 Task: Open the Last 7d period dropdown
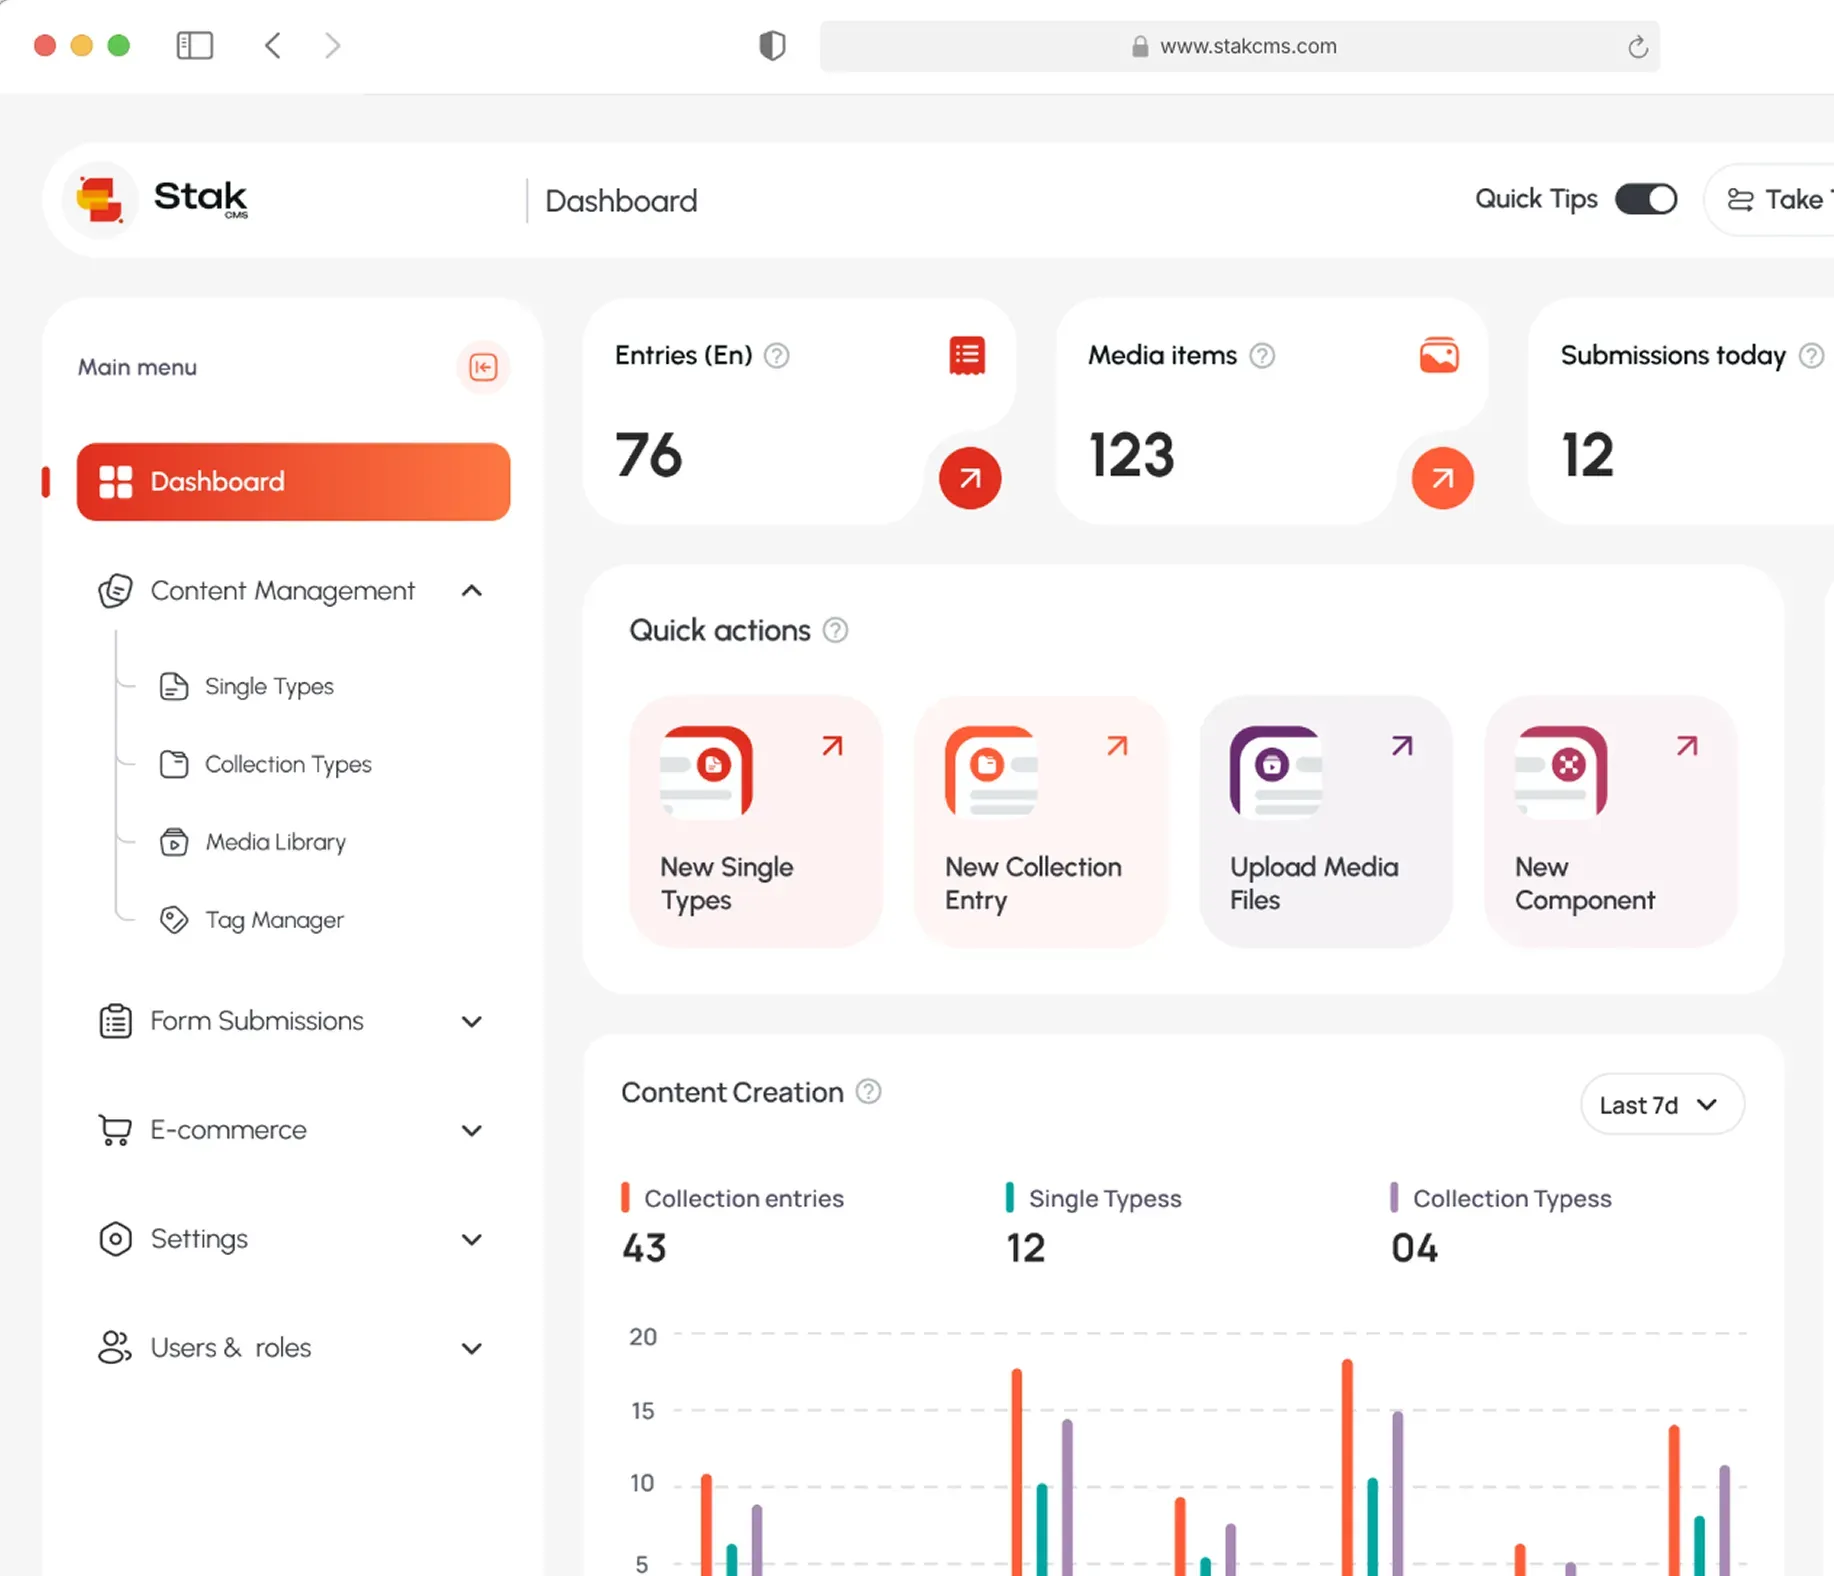1661,1105
